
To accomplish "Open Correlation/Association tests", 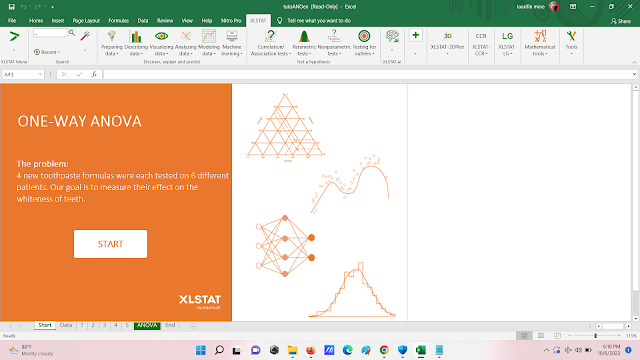I will tap(271, 43).
